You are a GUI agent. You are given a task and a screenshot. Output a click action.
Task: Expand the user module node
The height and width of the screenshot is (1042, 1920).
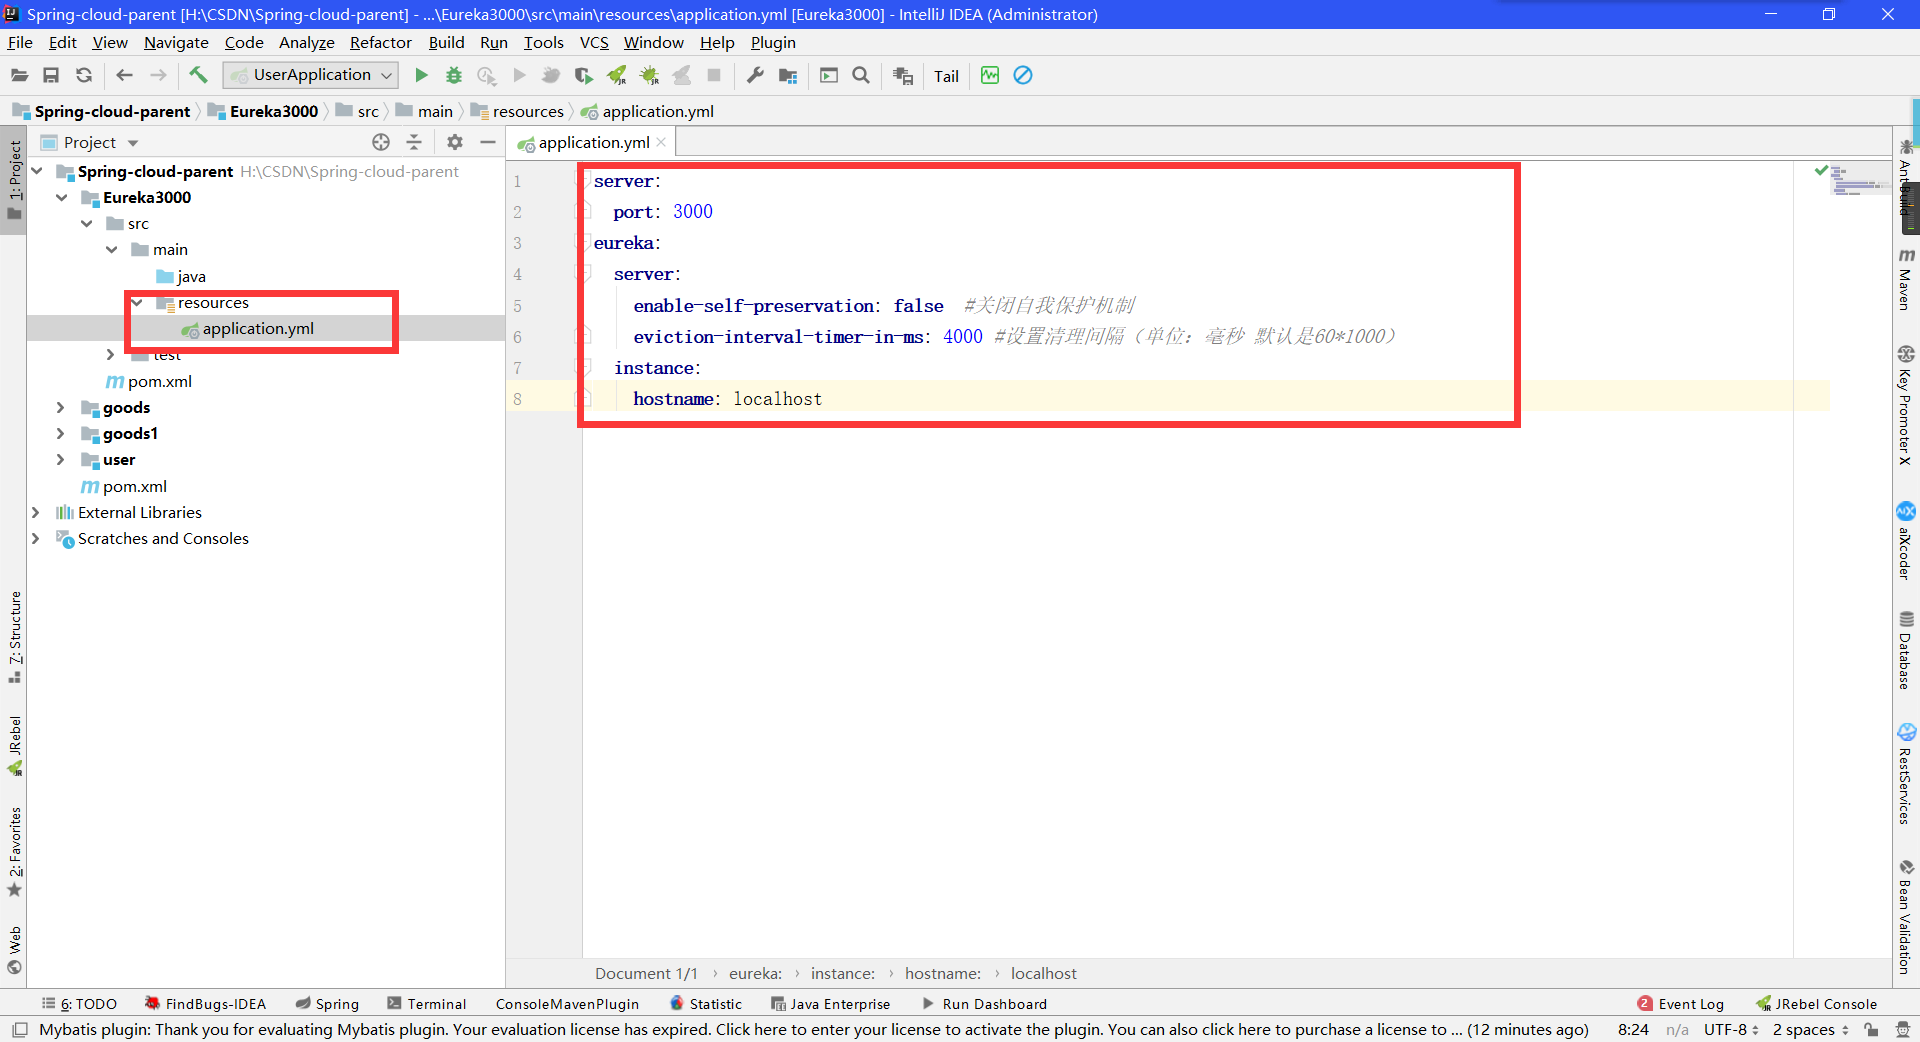pos(61,459)
